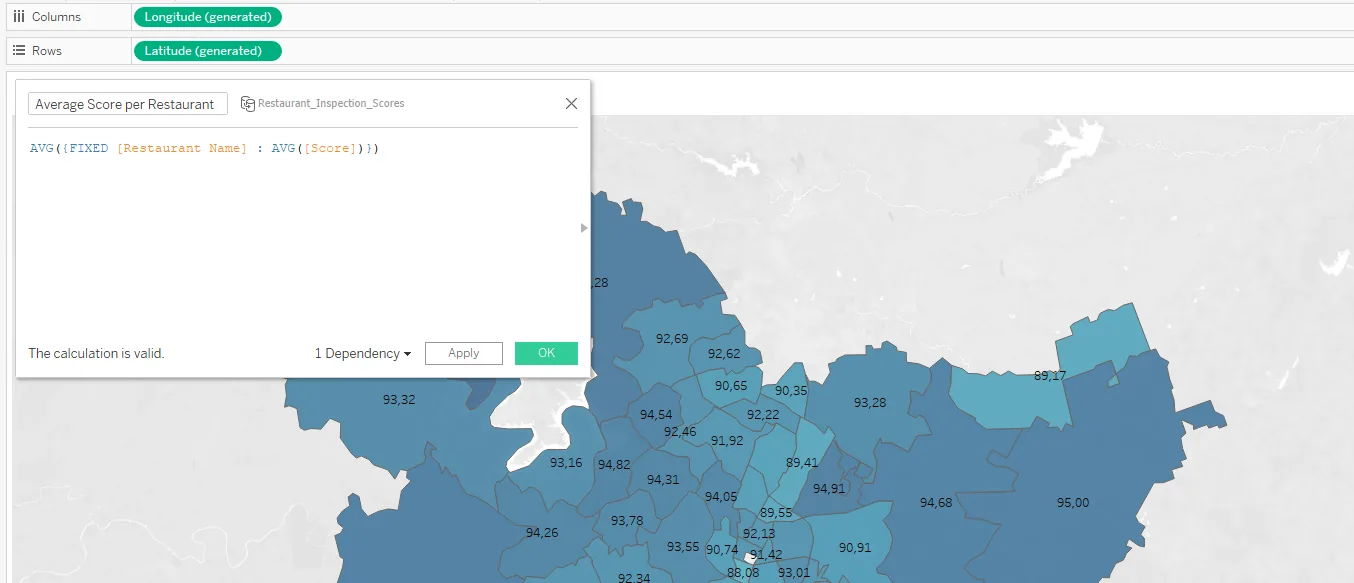Viewport: 1354px width, 583px height.
Task: Select the map region labeled 94,31
Action: click(x=663, y=480)
